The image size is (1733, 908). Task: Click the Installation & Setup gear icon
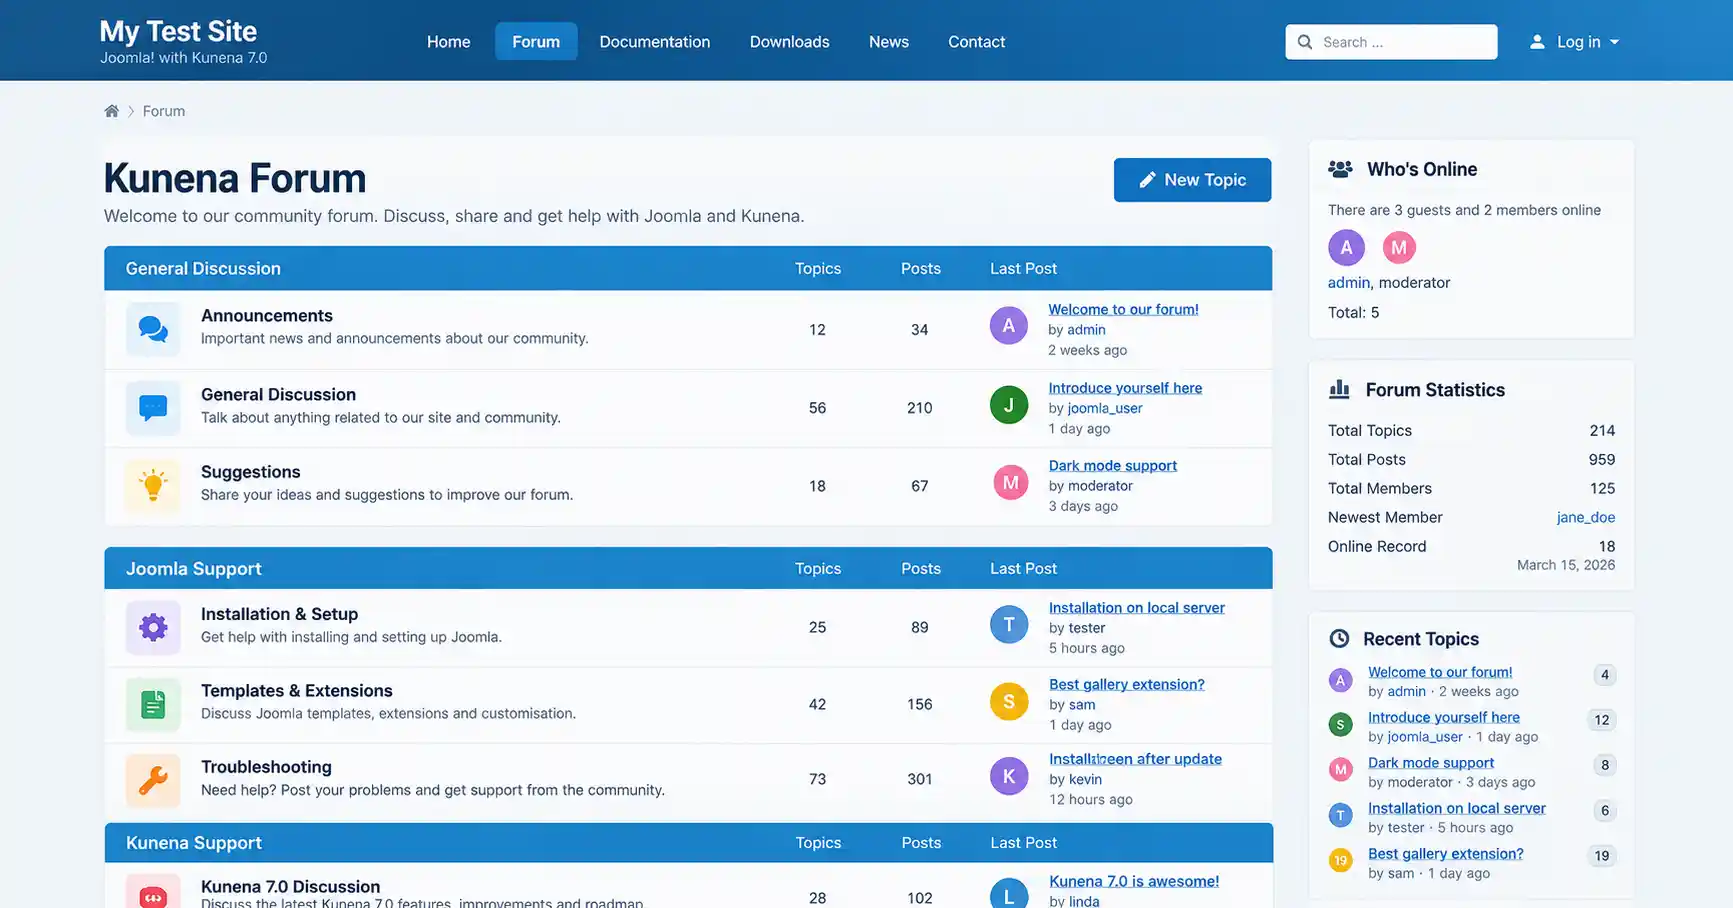click(x=153, y=627)
